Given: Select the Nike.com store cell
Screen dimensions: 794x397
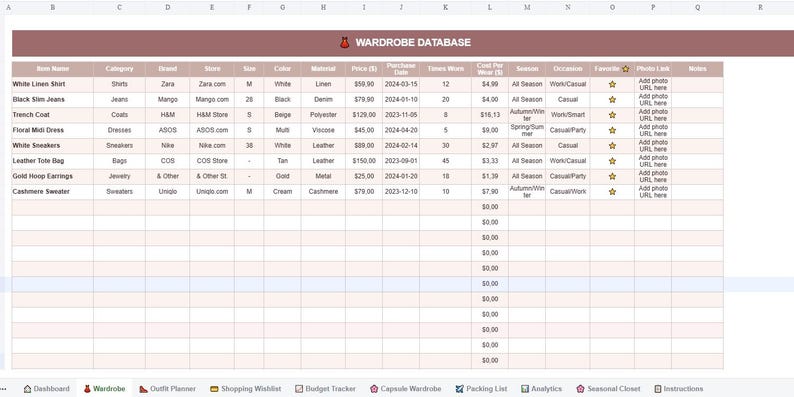Looking at the screenshot, I should coord(212,145).
